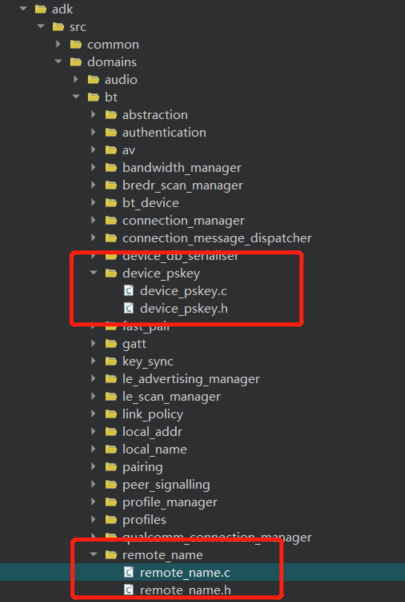Collapse the bt folder arrow
The width and height of the screenshot is (405, 602).
76,97
